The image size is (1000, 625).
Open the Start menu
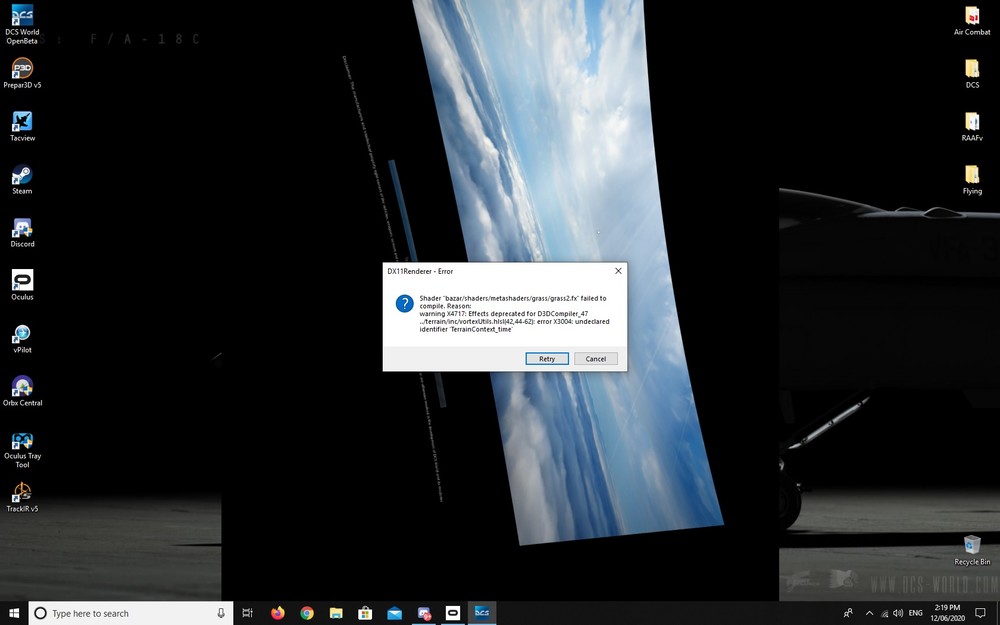pyautogui.click(x=14, y=612)
